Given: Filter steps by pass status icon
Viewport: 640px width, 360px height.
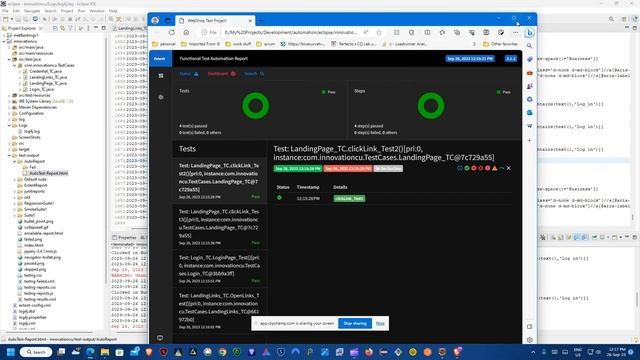Looking at the screenshot, I should click(x=467, y=168).
